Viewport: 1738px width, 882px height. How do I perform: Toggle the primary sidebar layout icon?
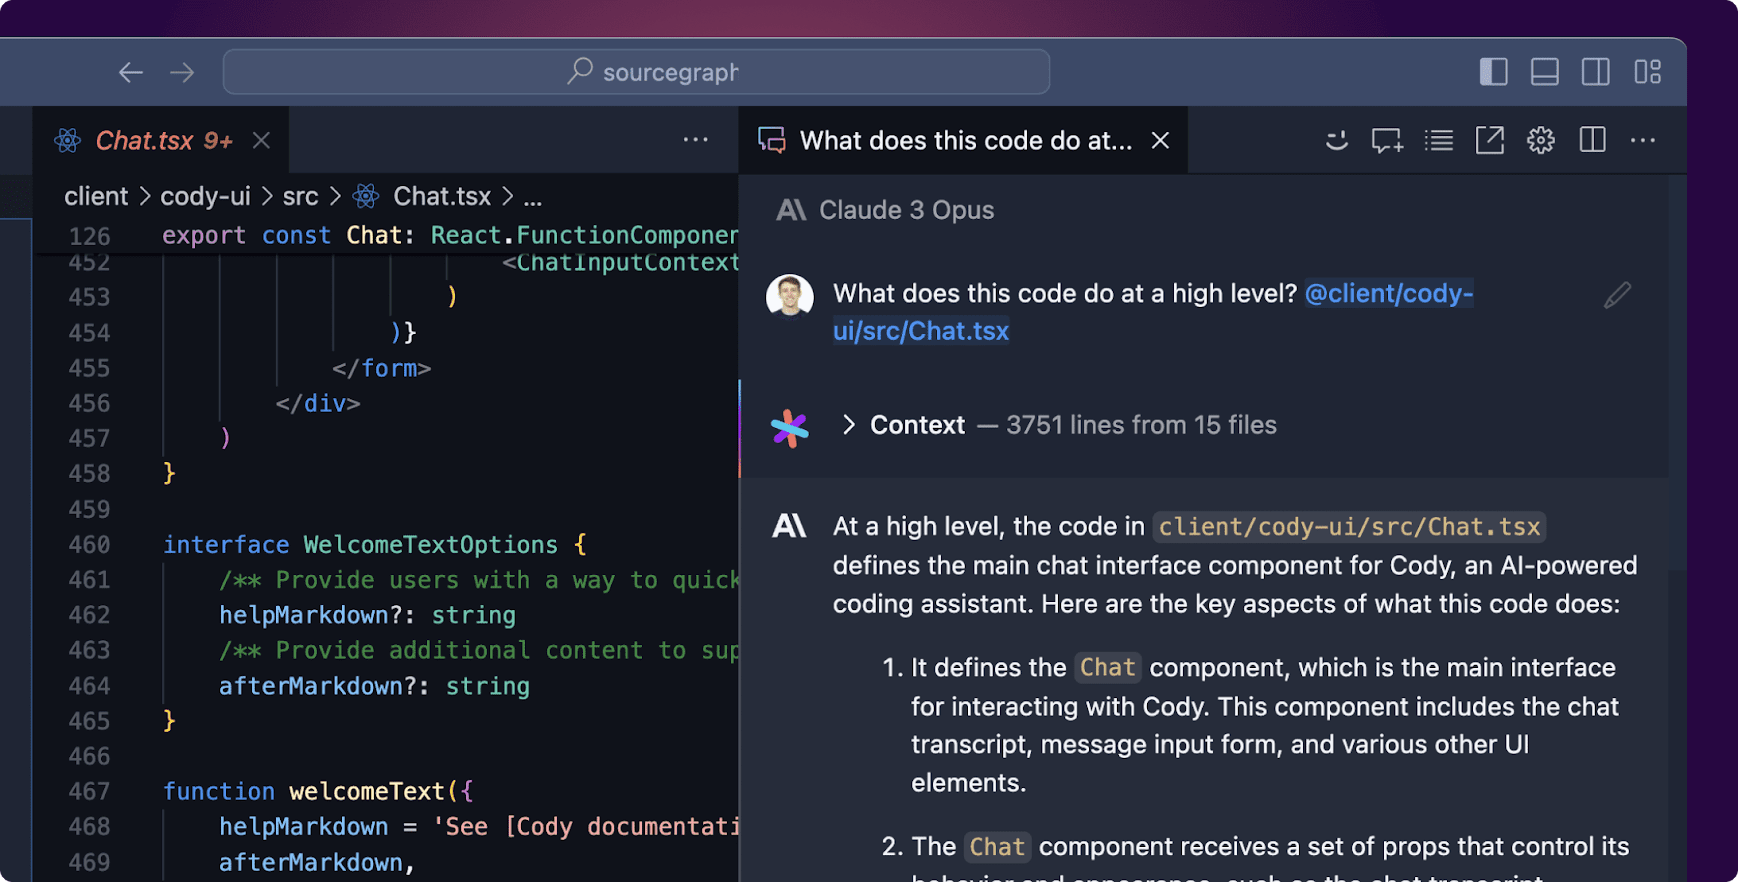point(1494,72)
